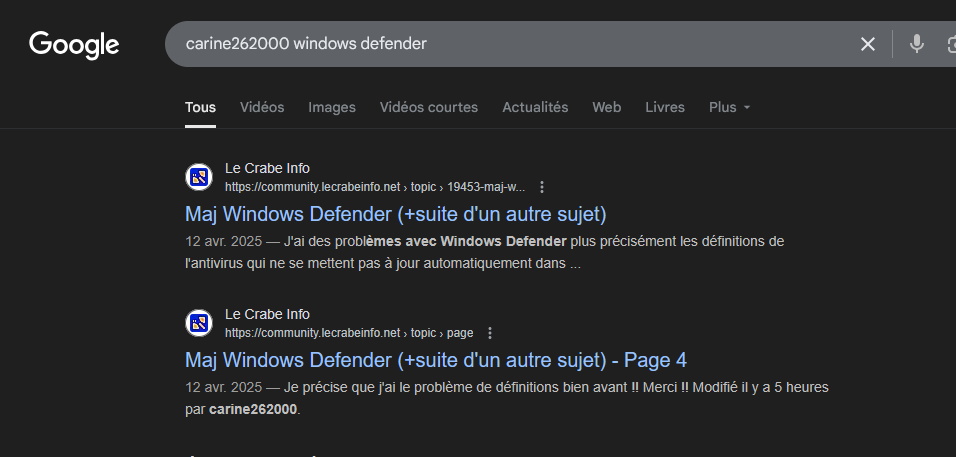The width and height of the screenshot is (956, 457).
Task: Switch to the Images tab
Action: point(332,107)
